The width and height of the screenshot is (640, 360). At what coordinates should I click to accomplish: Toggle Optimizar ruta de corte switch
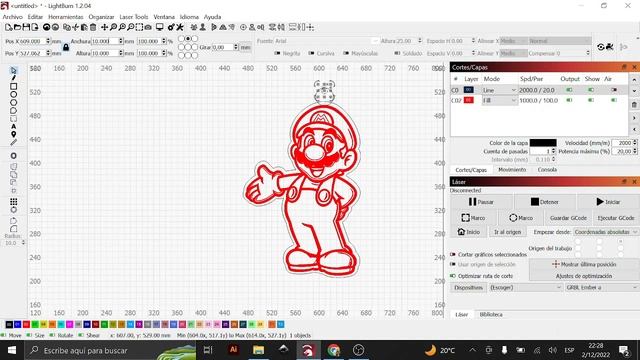point(453,276)
